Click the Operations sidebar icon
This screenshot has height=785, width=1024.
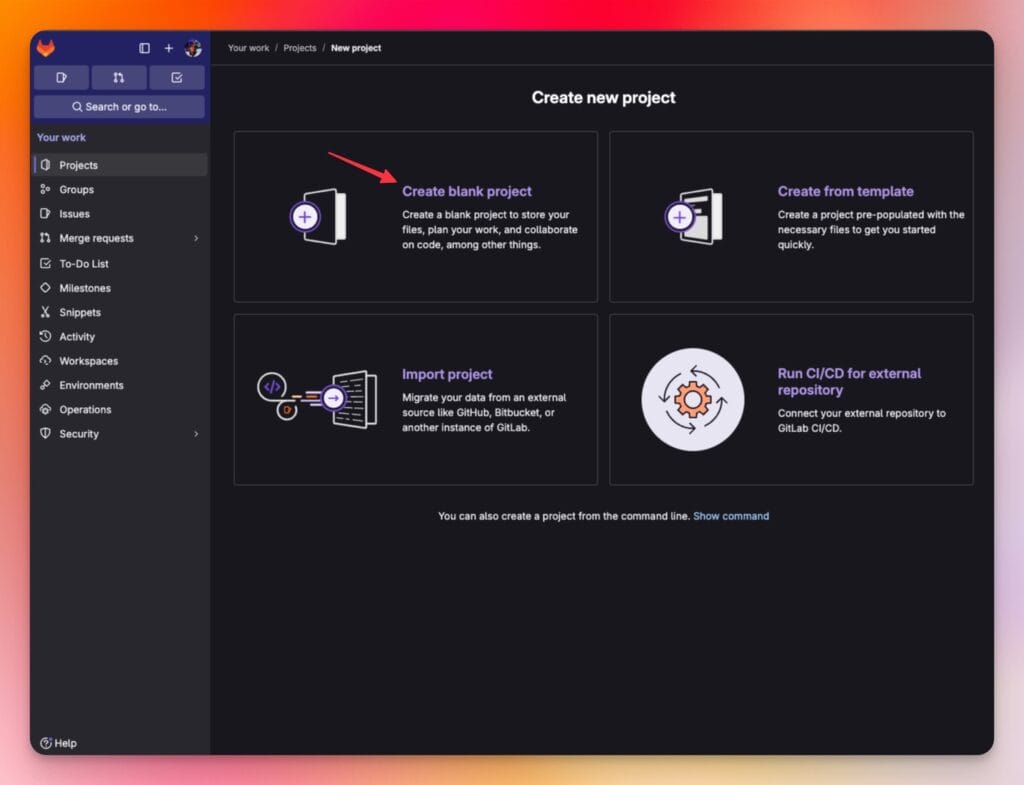[x=45, y=409]
